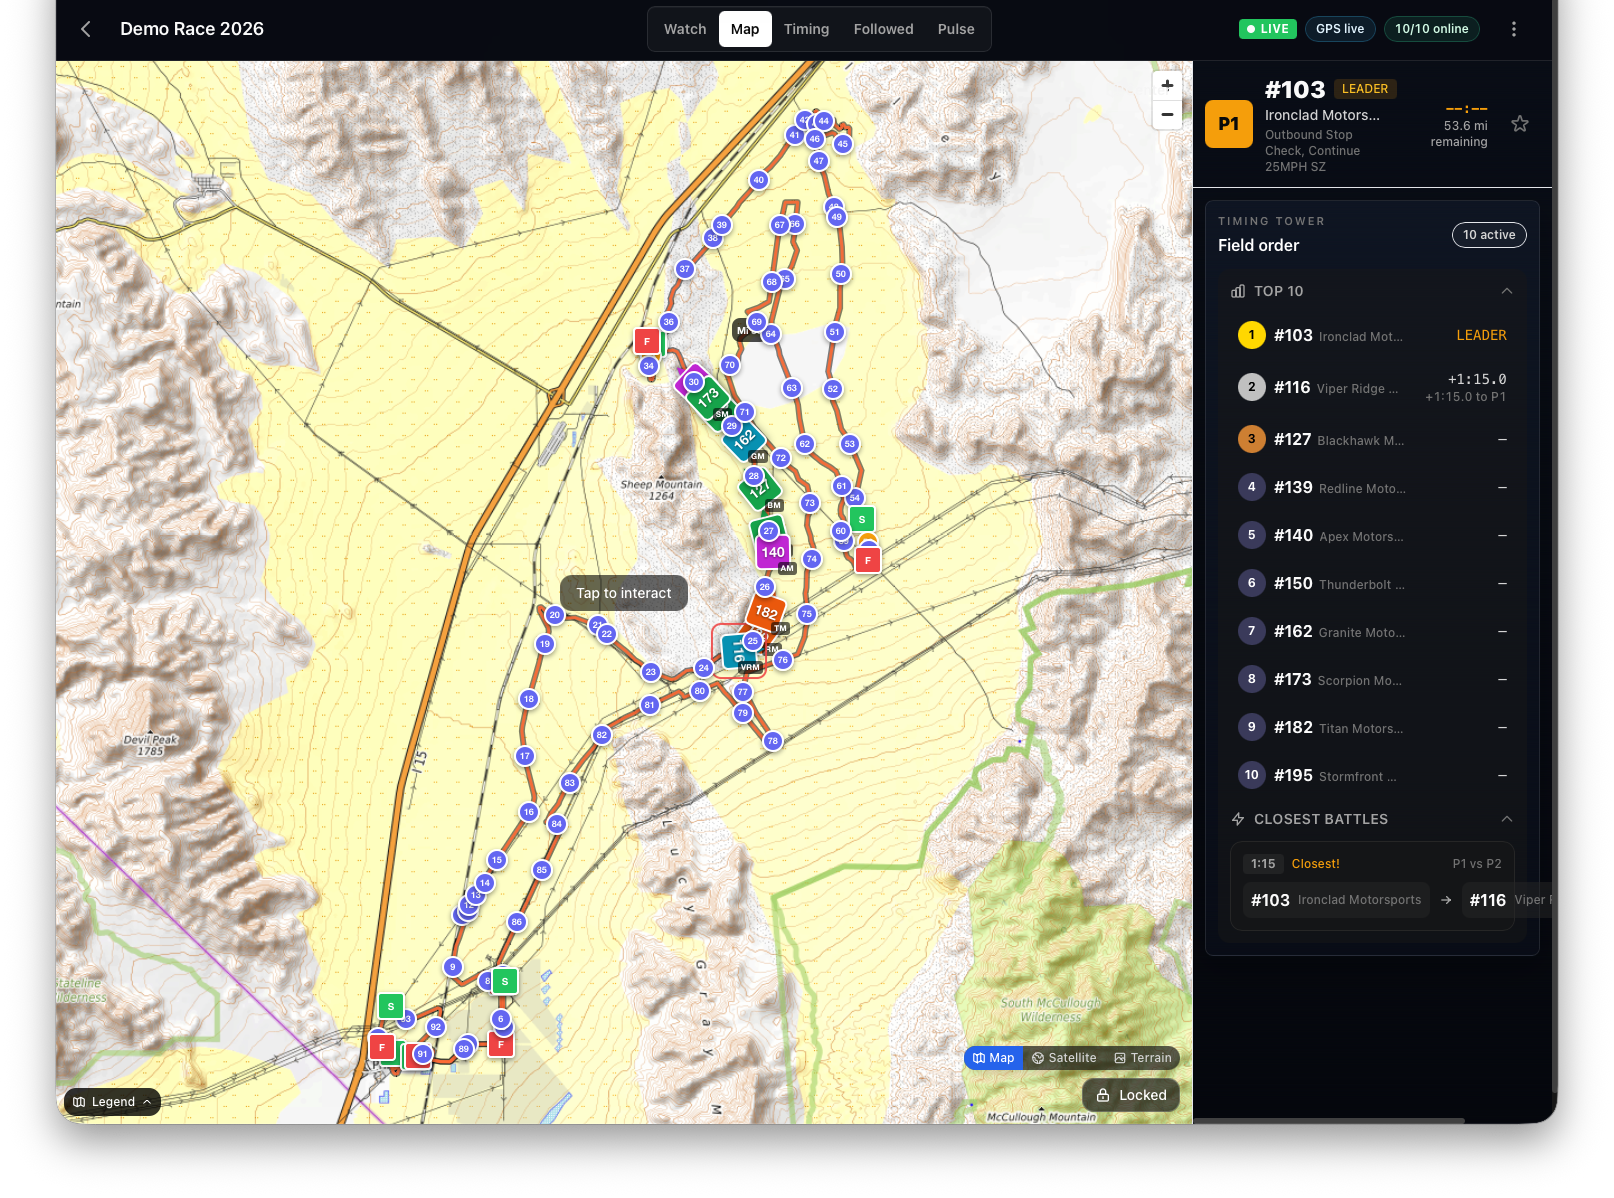The width and height of the screenshot is (1614, 1198).
Task: Select #173 Scorpion row
Action: pyautogui.click(x=1372, y=679)
